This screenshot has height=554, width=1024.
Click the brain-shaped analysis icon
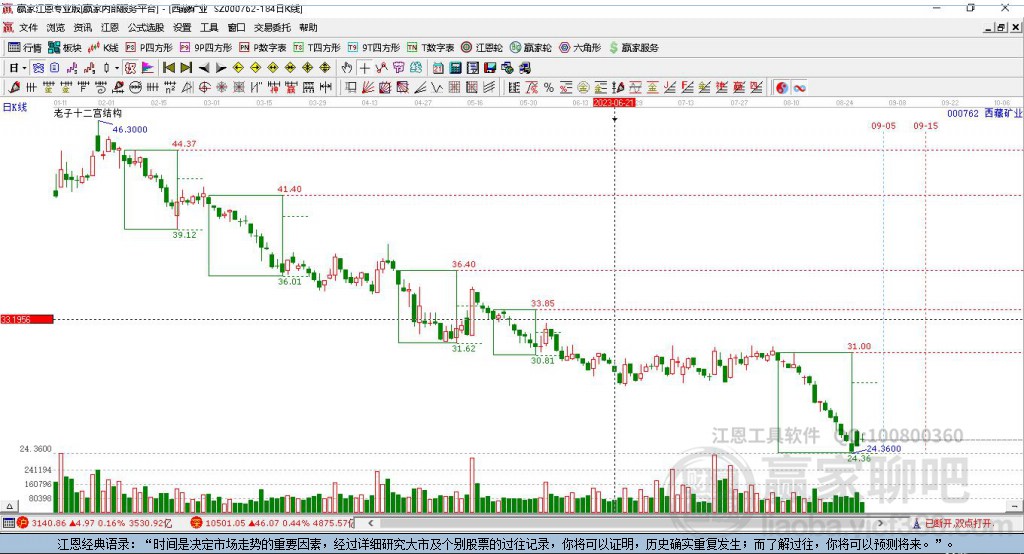tap(415, 68)
